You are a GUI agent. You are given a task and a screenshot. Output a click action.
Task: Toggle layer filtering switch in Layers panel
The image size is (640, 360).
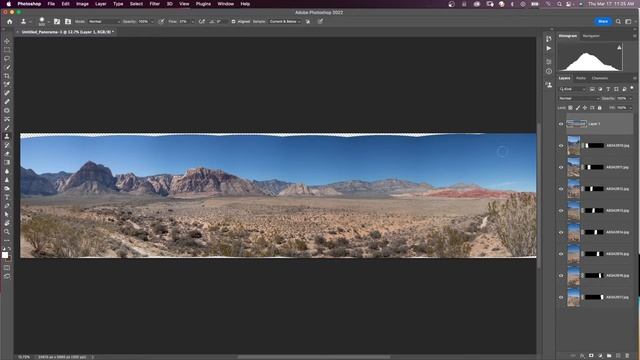coord(632,88)
